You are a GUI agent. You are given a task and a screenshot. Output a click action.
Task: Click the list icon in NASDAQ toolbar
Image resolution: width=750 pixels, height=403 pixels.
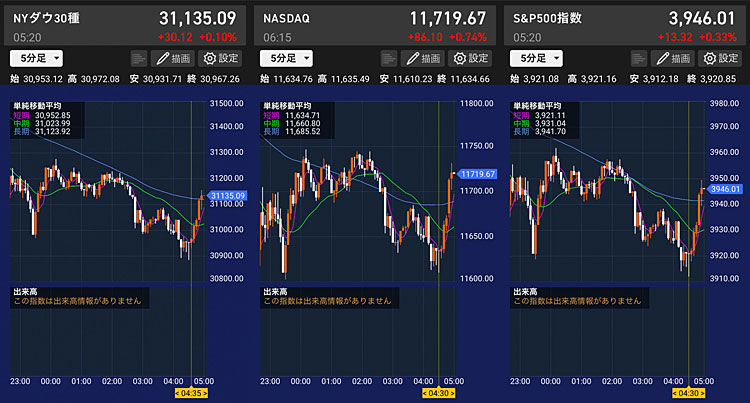pyautogui.click(x=389, y=58)
